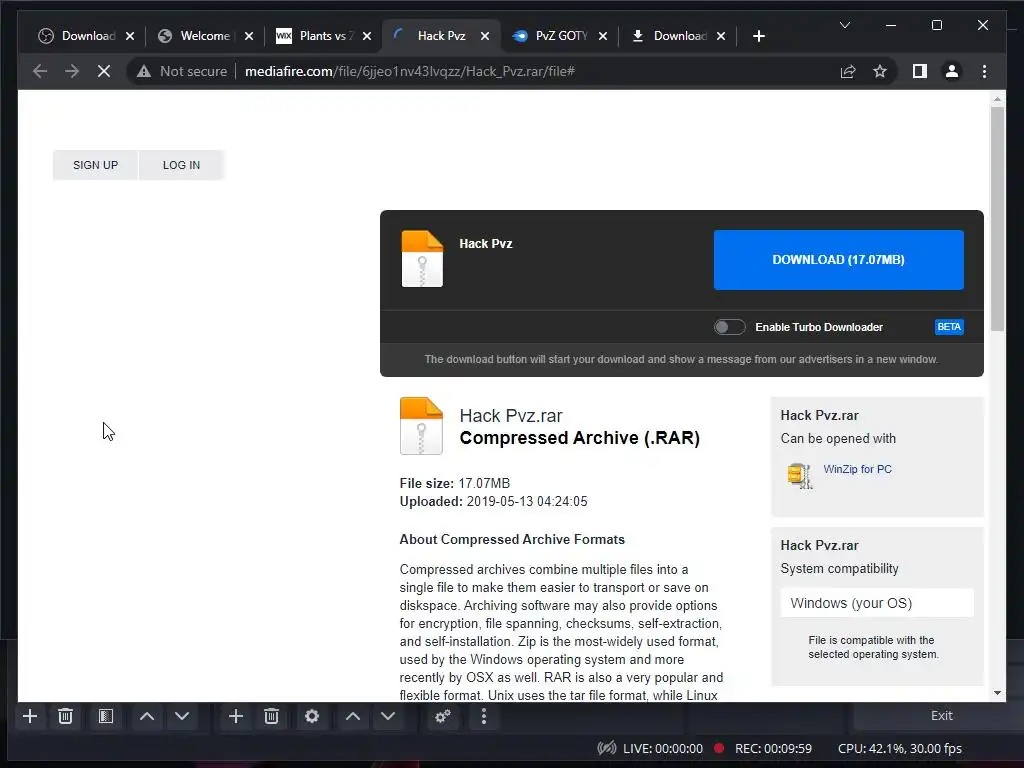
Task: Stop loading the page
Action: click(104, 71)
